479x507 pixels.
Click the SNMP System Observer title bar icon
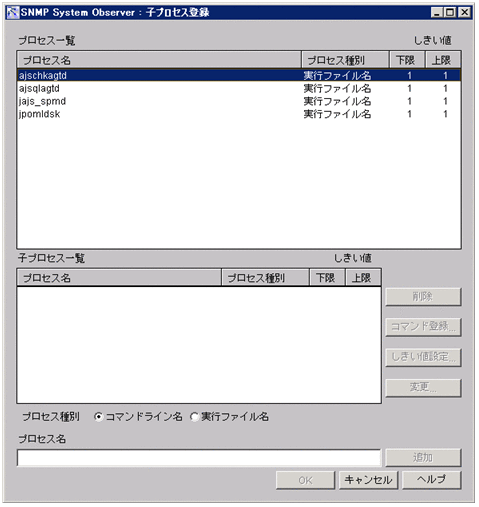[x=13, y=12]
